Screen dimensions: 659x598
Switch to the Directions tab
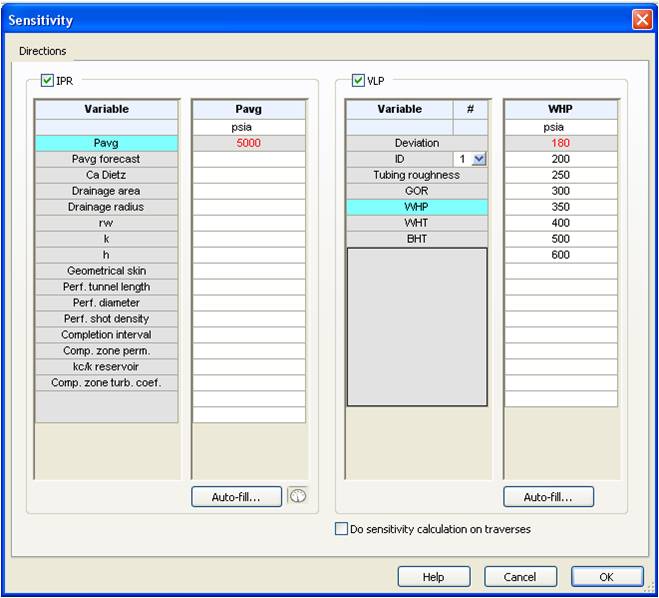coord(43,50)
